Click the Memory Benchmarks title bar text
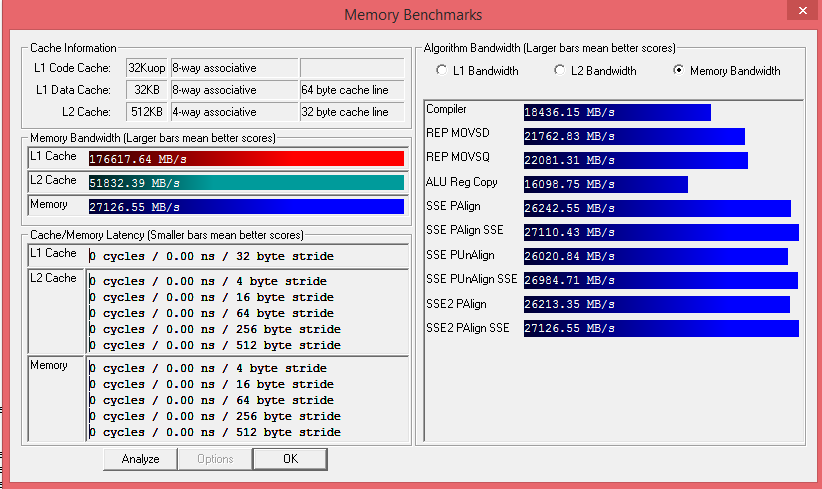Image resolution: width=822 pixels, height=489 pixels. 413,15
